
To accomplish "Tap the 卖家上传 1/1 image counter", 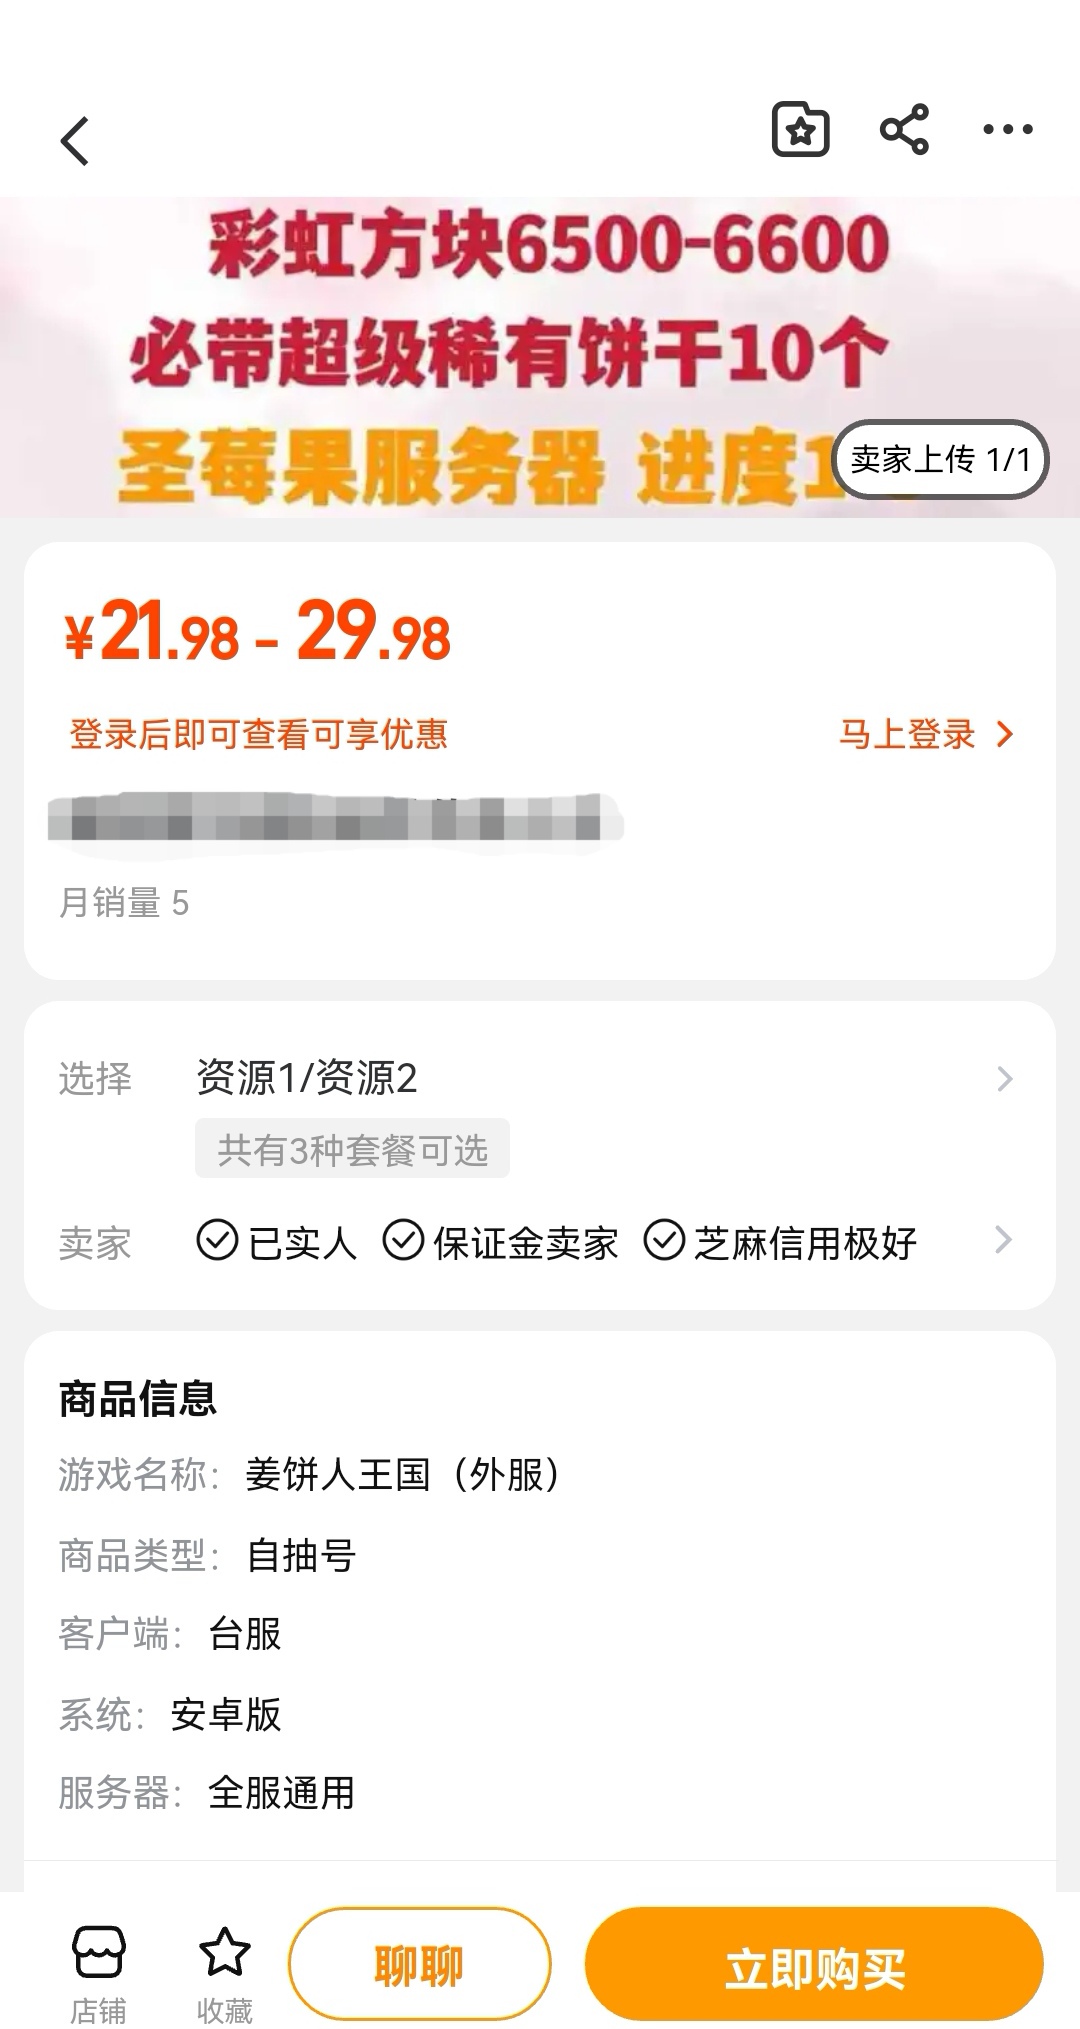I will (x=940, y=460).
